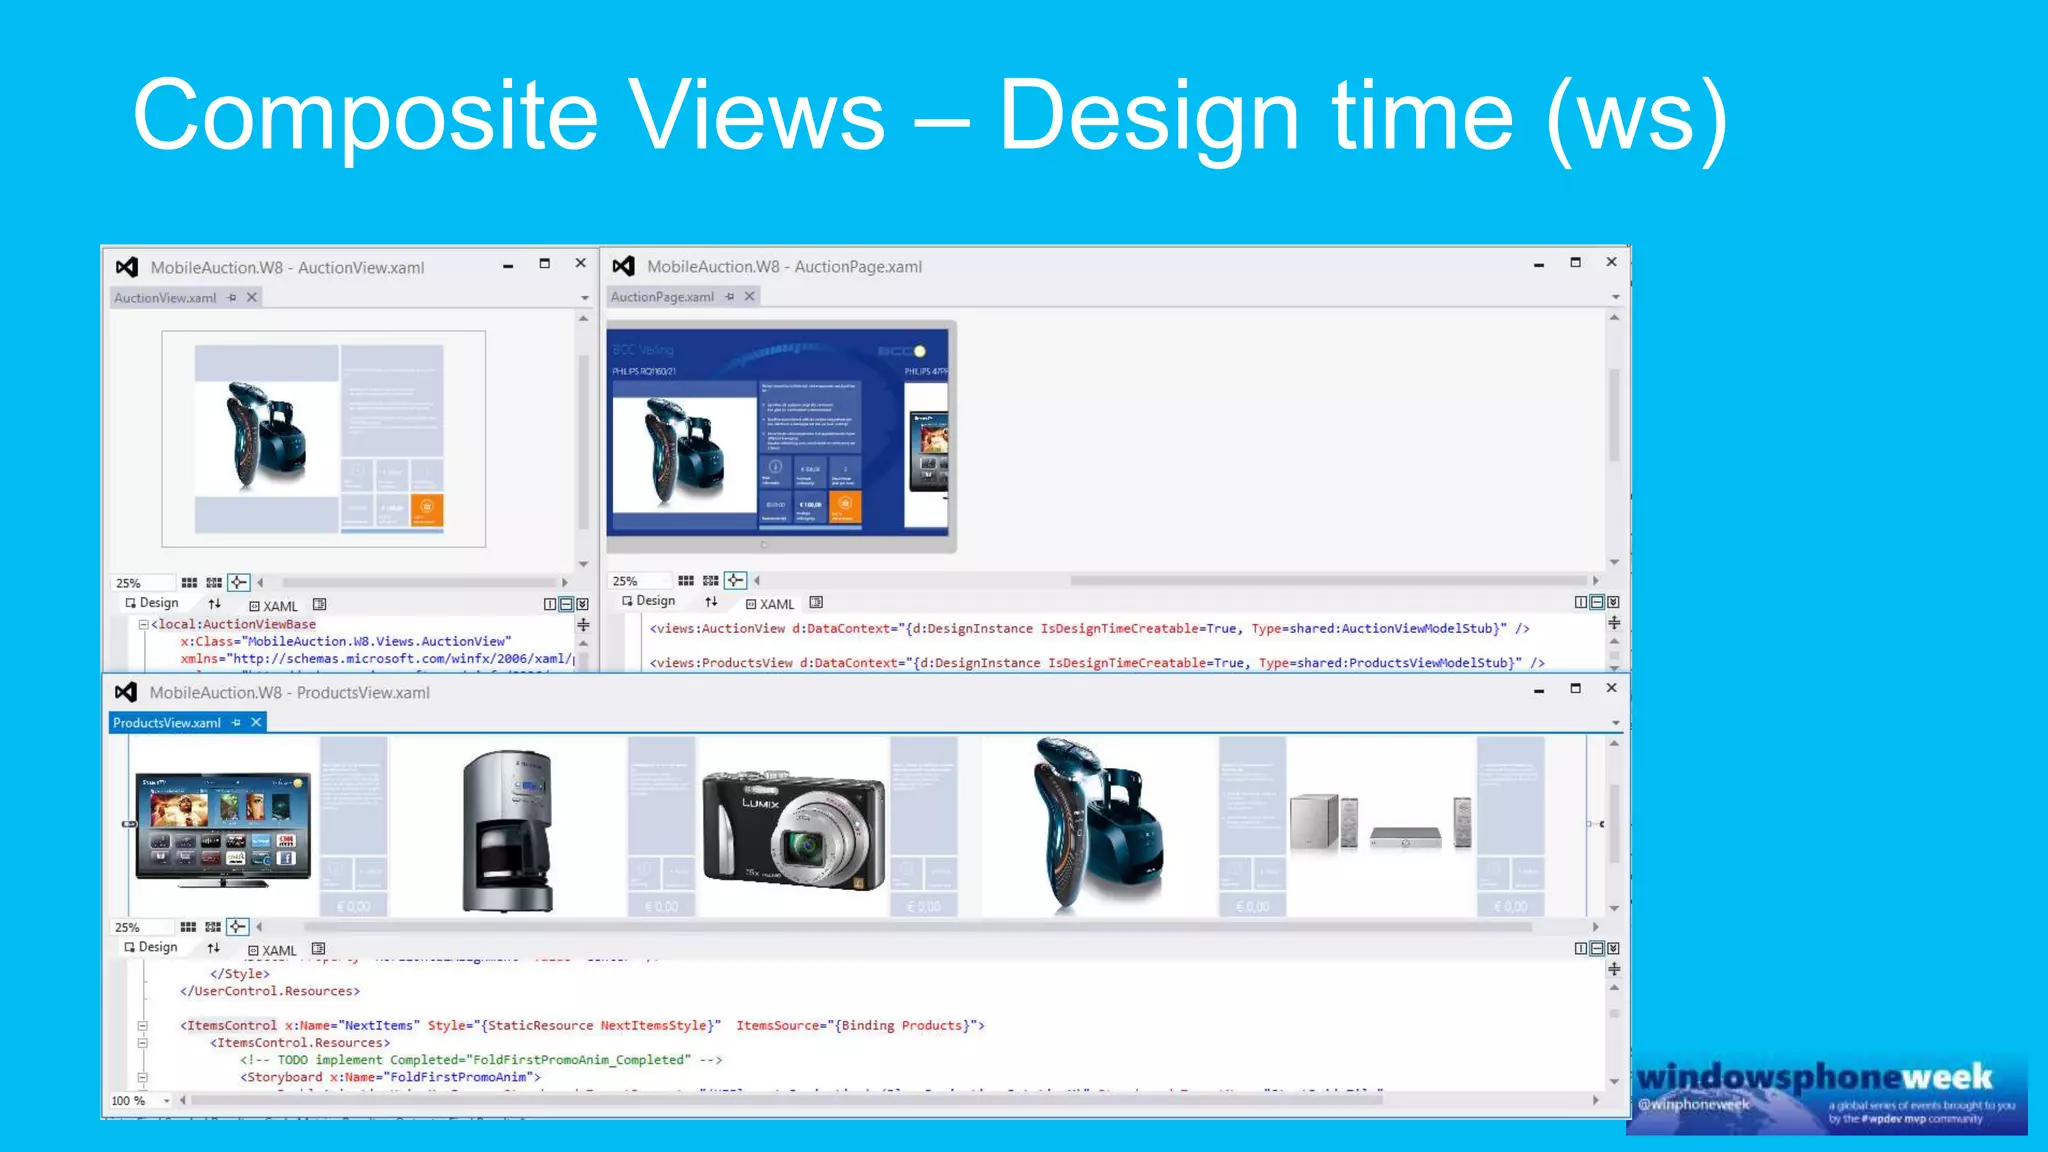The image size is (2048, 1152).
Task: Toggle snap to gridlines in AuctionView designer
Action: [214, 583]
